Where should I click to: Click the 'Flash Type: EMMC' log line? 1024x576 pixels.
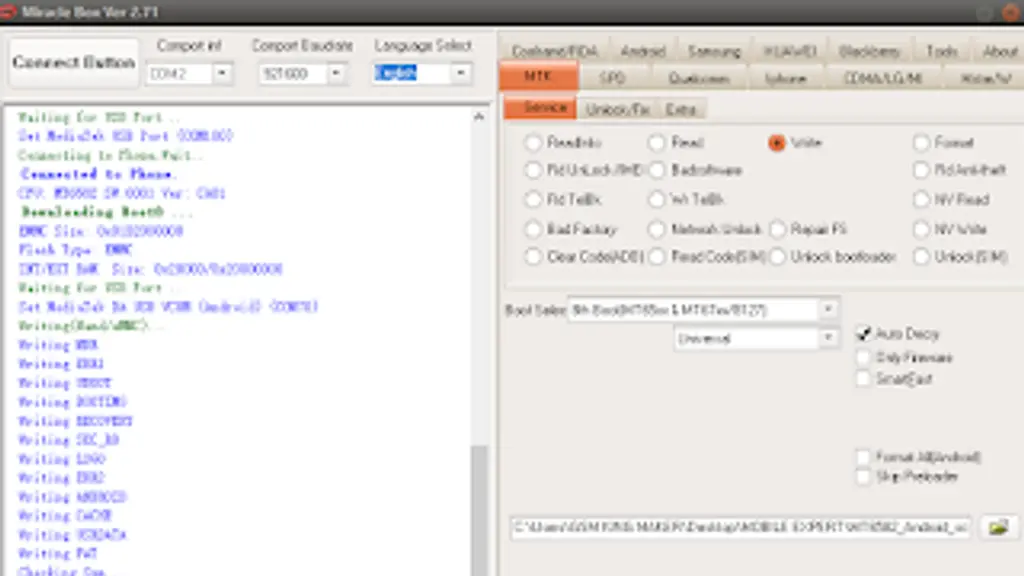[x=76, y=250]
